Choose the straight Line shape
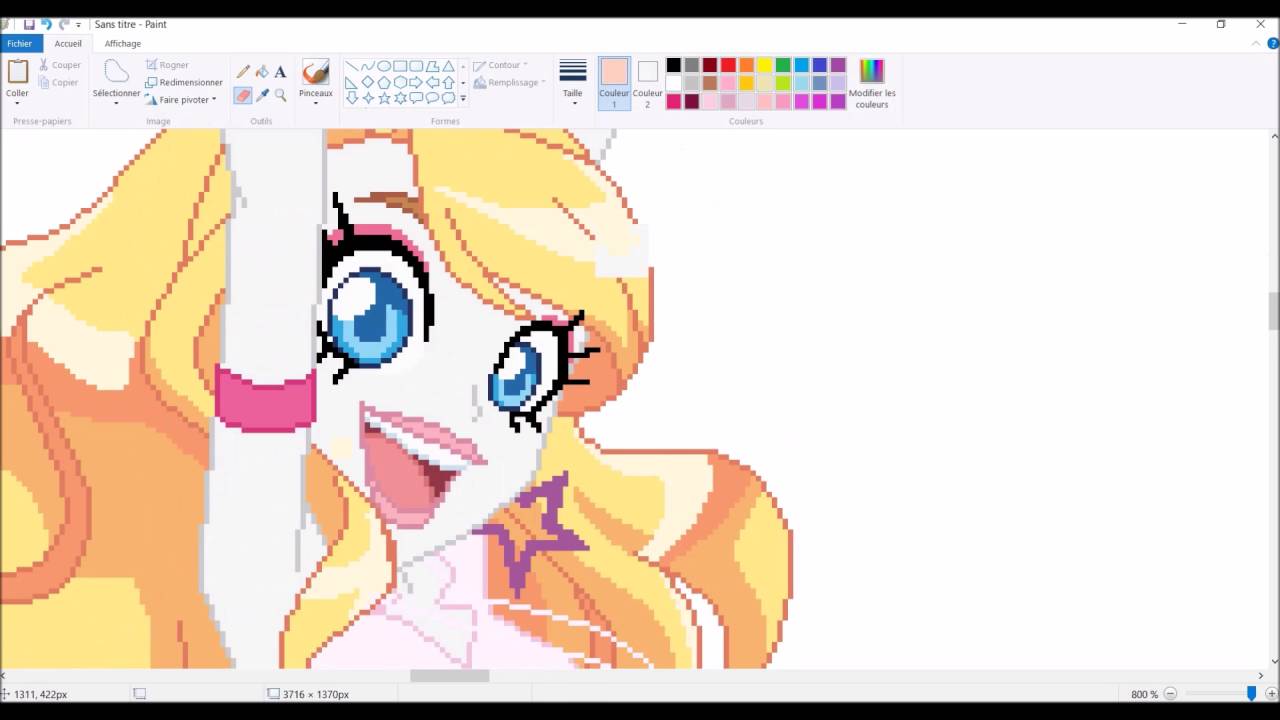 coord(352,66)
